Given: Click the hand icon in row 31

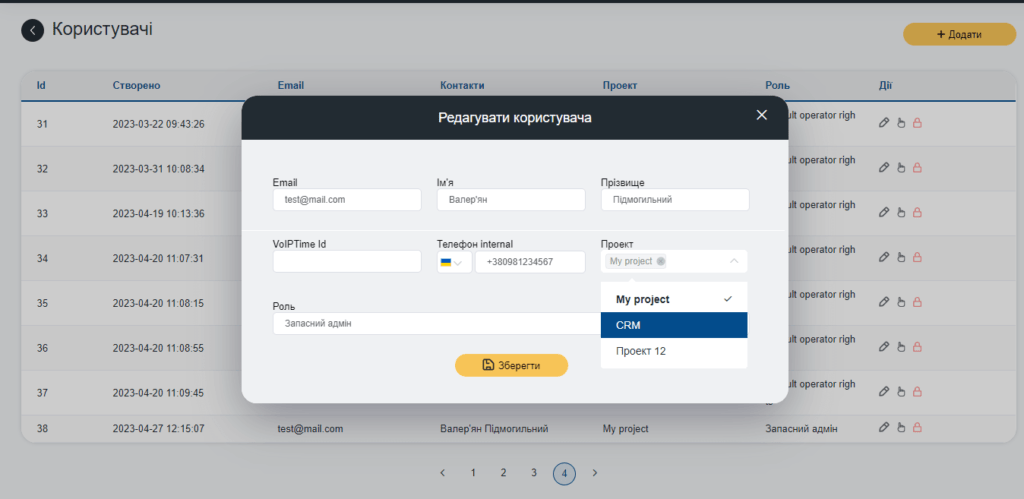Looking at the screenshot, I should pyautogui.click(x=901, y=123).
